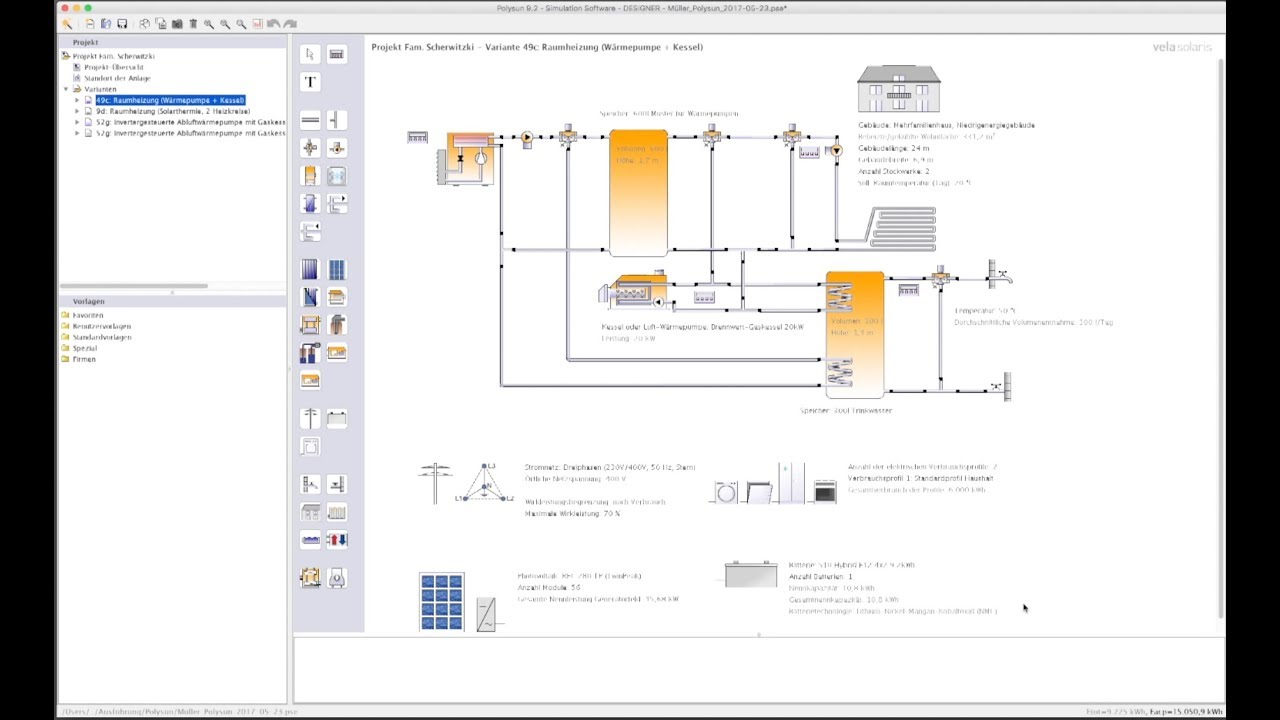Screen dimensions: 1280x720
Task: Click the building house image in the diagram
Action: click(899, 89)
